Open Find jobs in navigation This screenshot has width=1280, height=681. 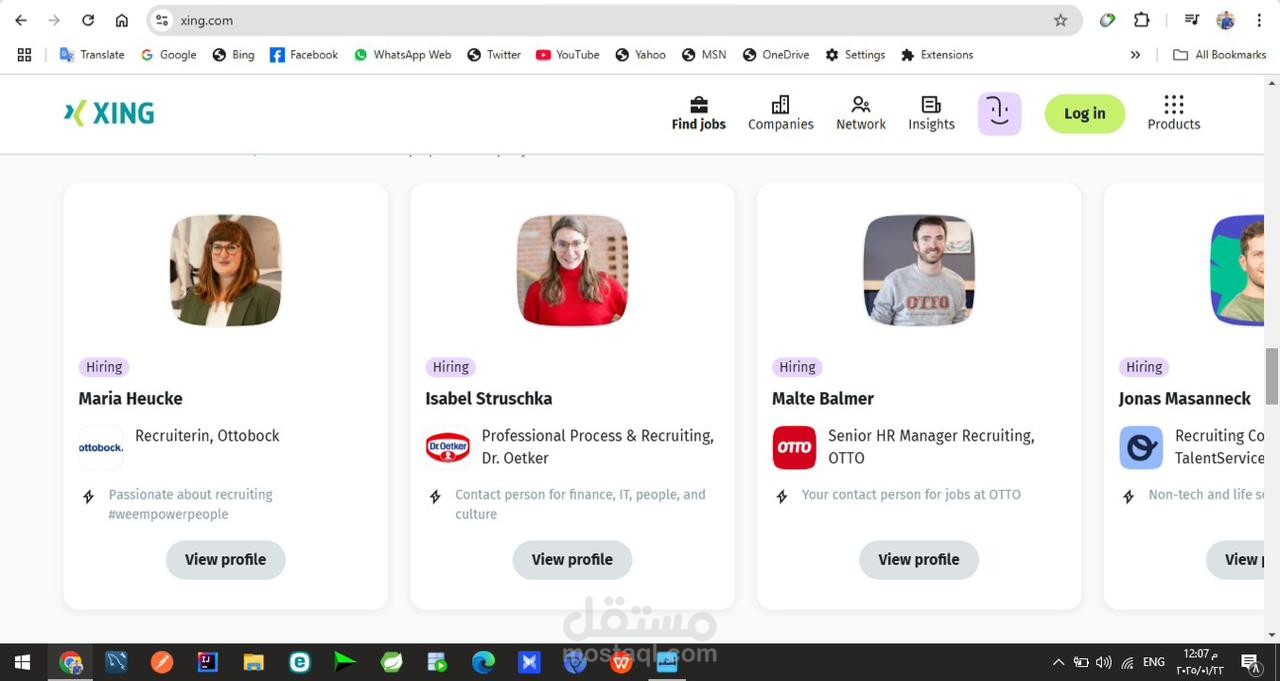(x=699, y=114)
